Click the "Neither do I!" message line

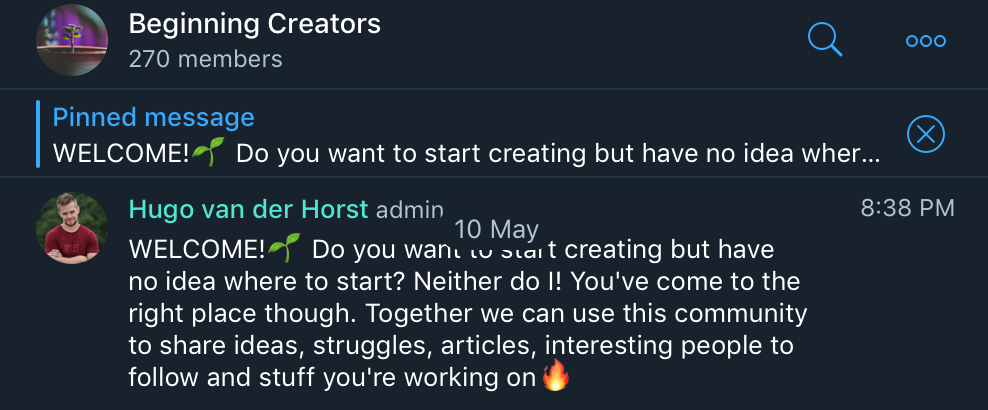click(x=465, y=280)
